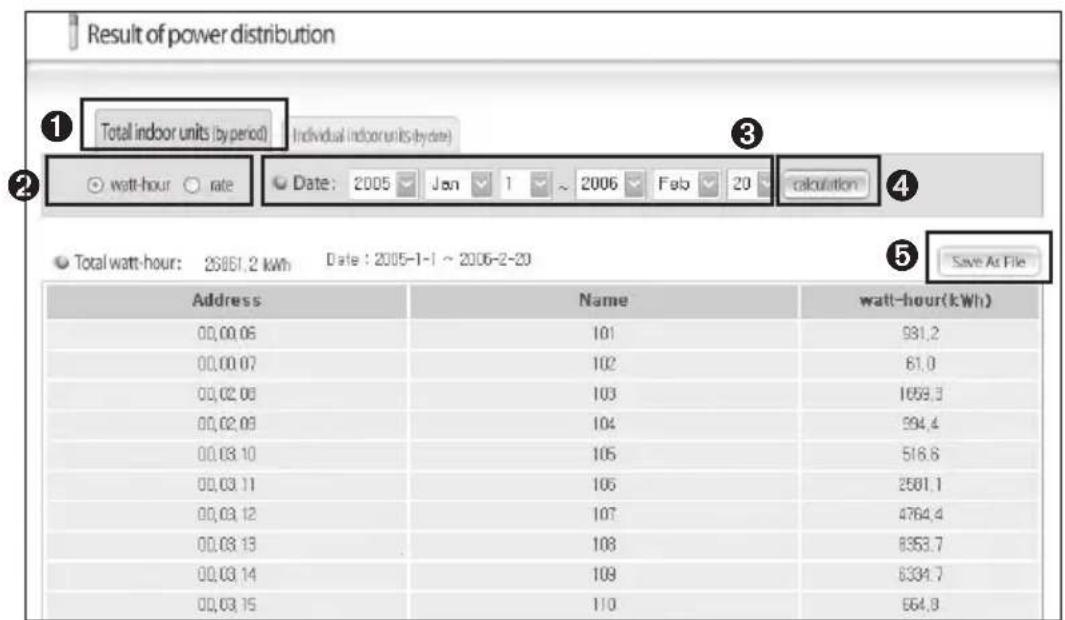1065x620 pixels.
Task: Select address cell 00.03.11
Action: point(227,484)
